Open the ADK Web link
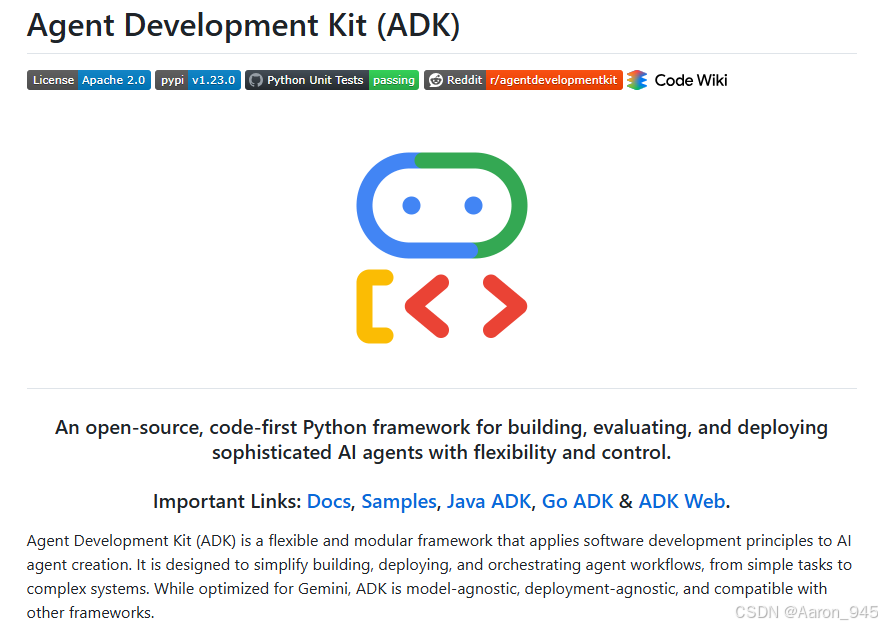 682,501
